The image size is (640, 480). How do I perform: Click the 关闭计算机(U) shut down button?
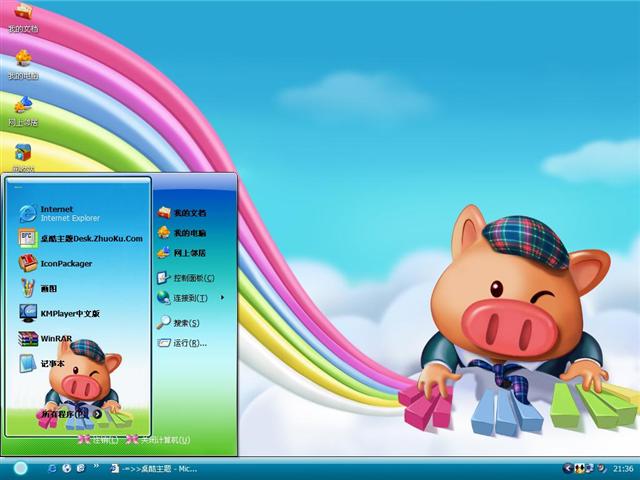[158, 440]
